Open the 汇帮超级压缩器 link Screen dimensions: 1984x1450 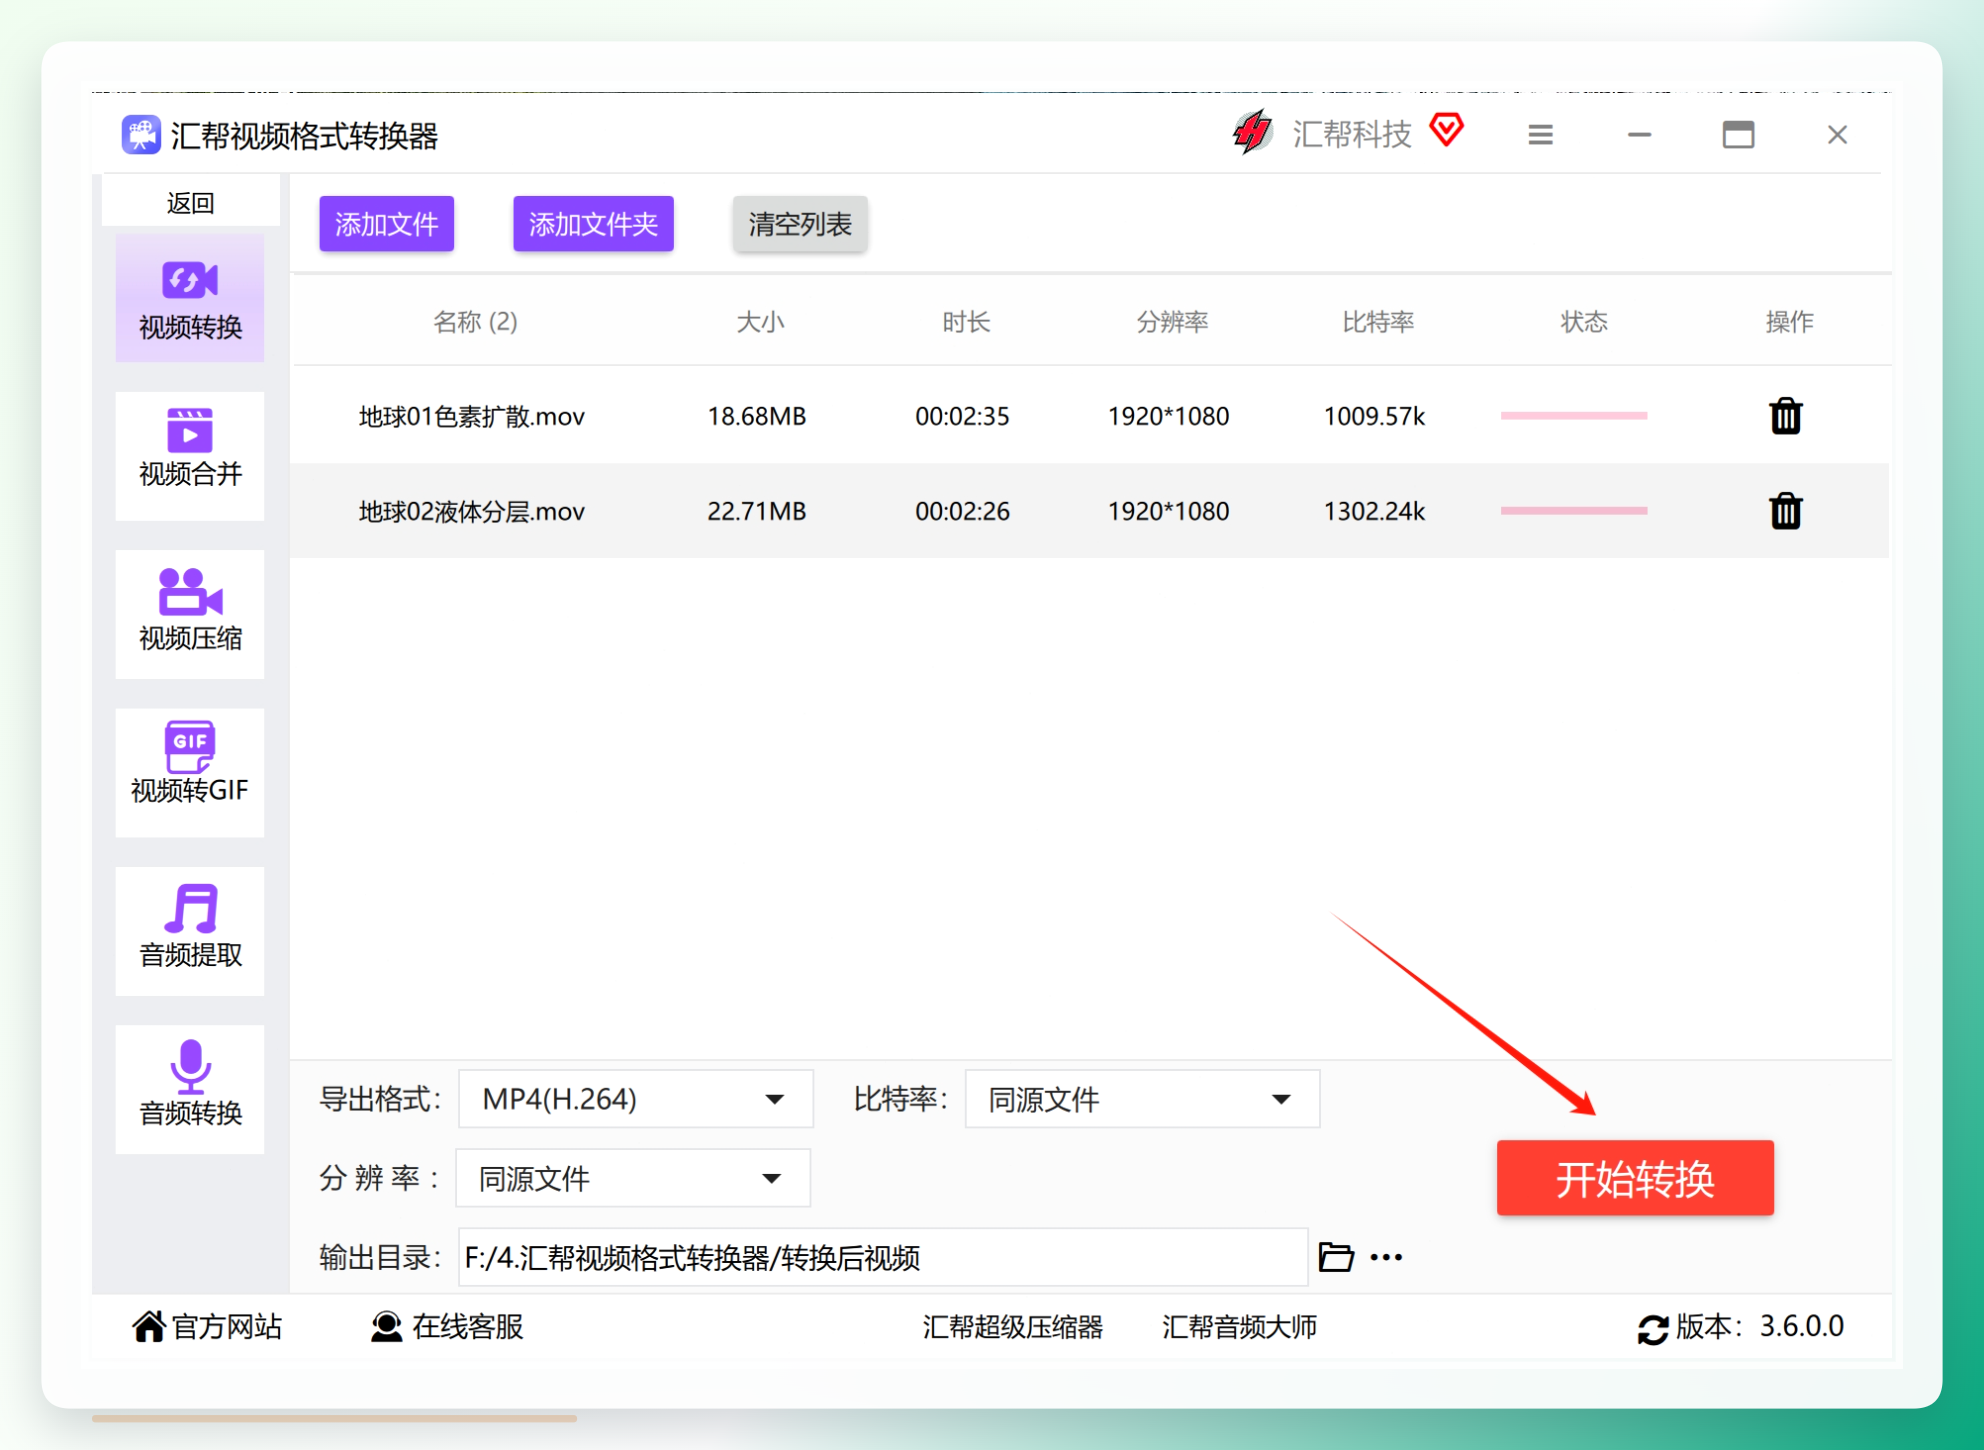click(x=1012, y=1327)
